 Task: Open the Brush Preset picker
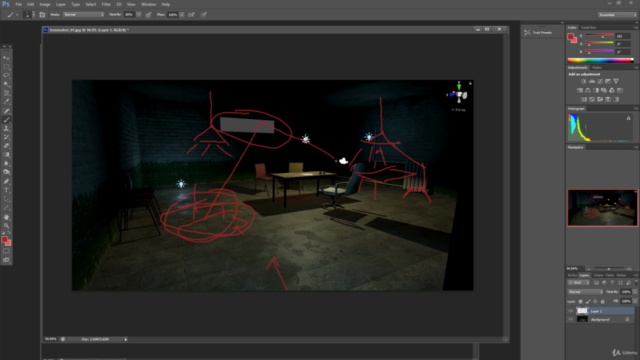click(29, 15)
